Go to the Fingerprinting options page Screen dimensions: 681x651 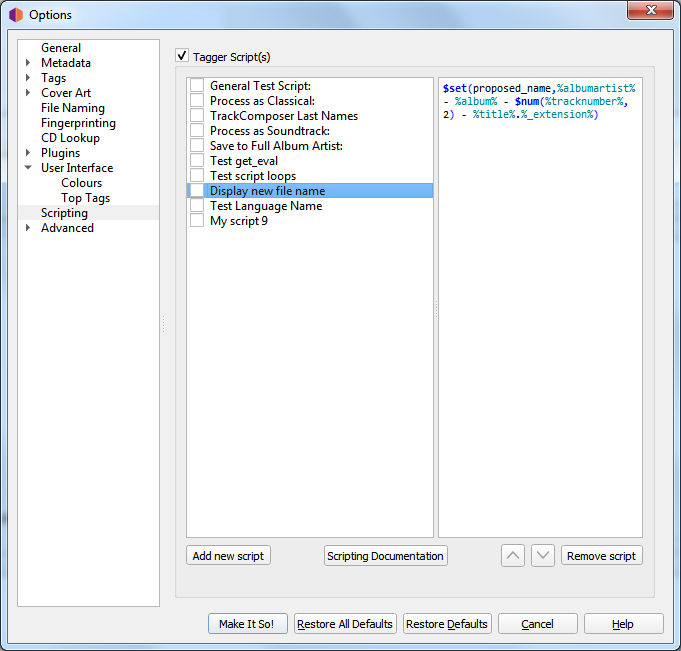[x=78, y=123]
